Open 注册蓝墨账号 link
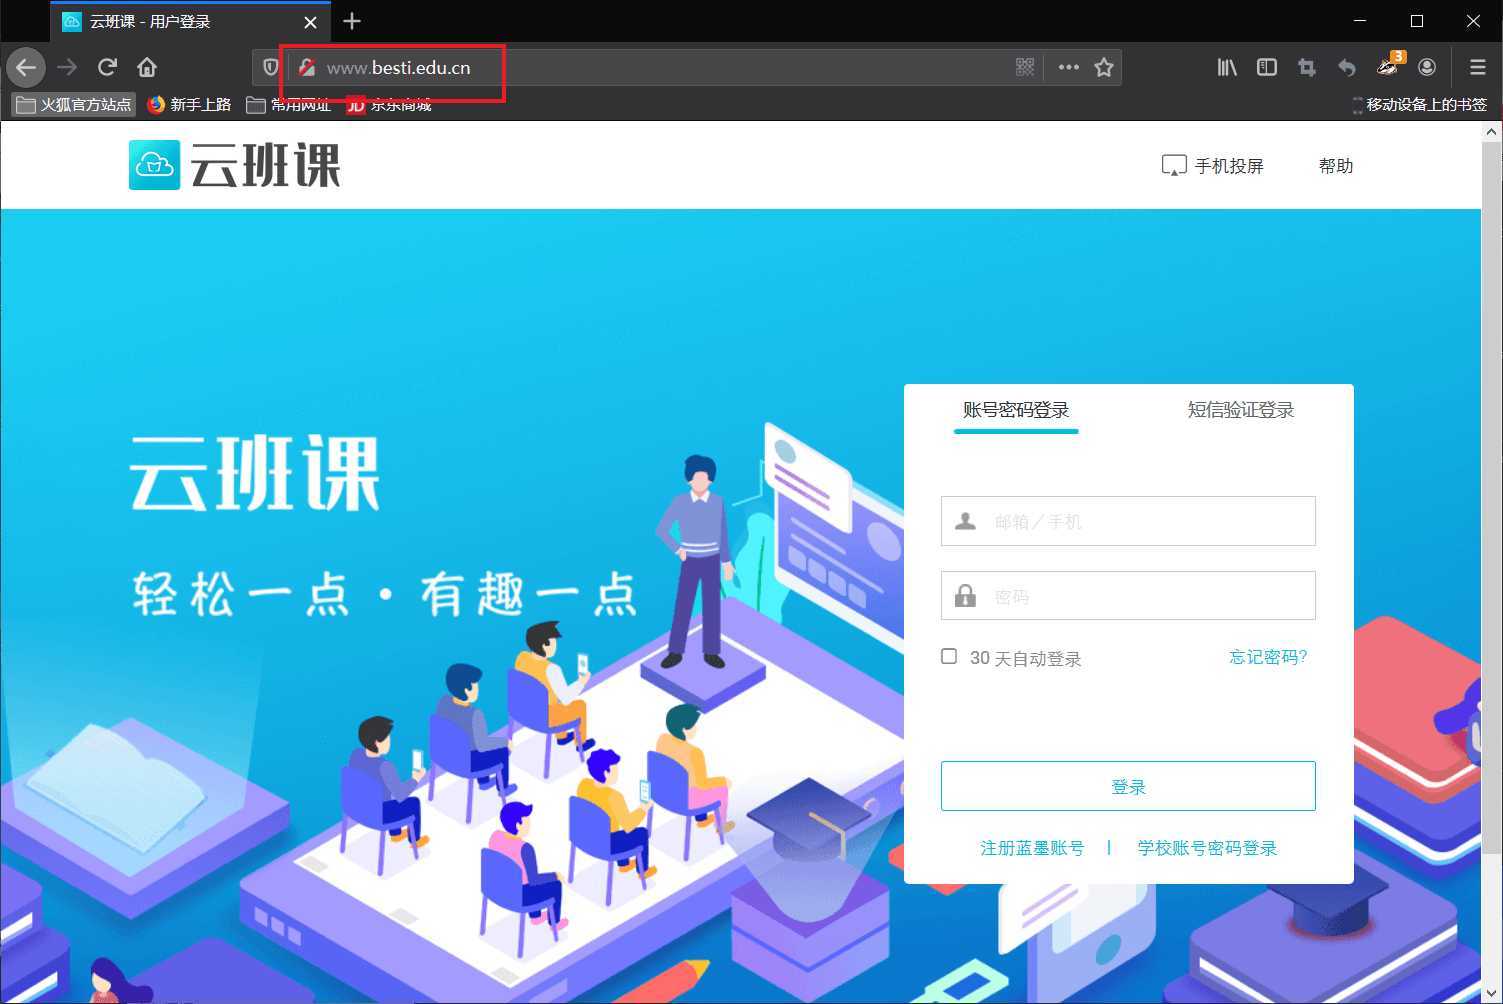This screenshot has width=1503, height=1004. (x=1032, y=848)
